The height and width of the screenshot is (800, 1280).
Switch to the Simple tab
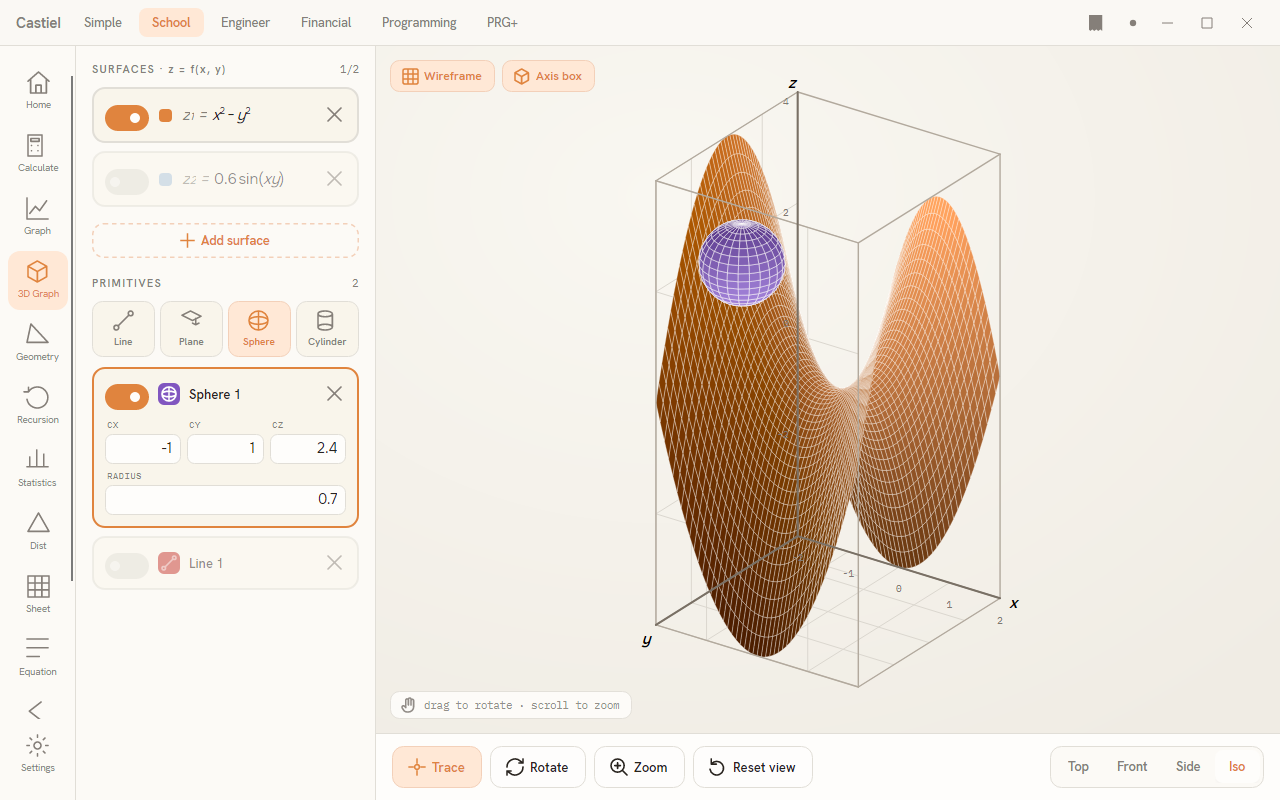point(103,22)
